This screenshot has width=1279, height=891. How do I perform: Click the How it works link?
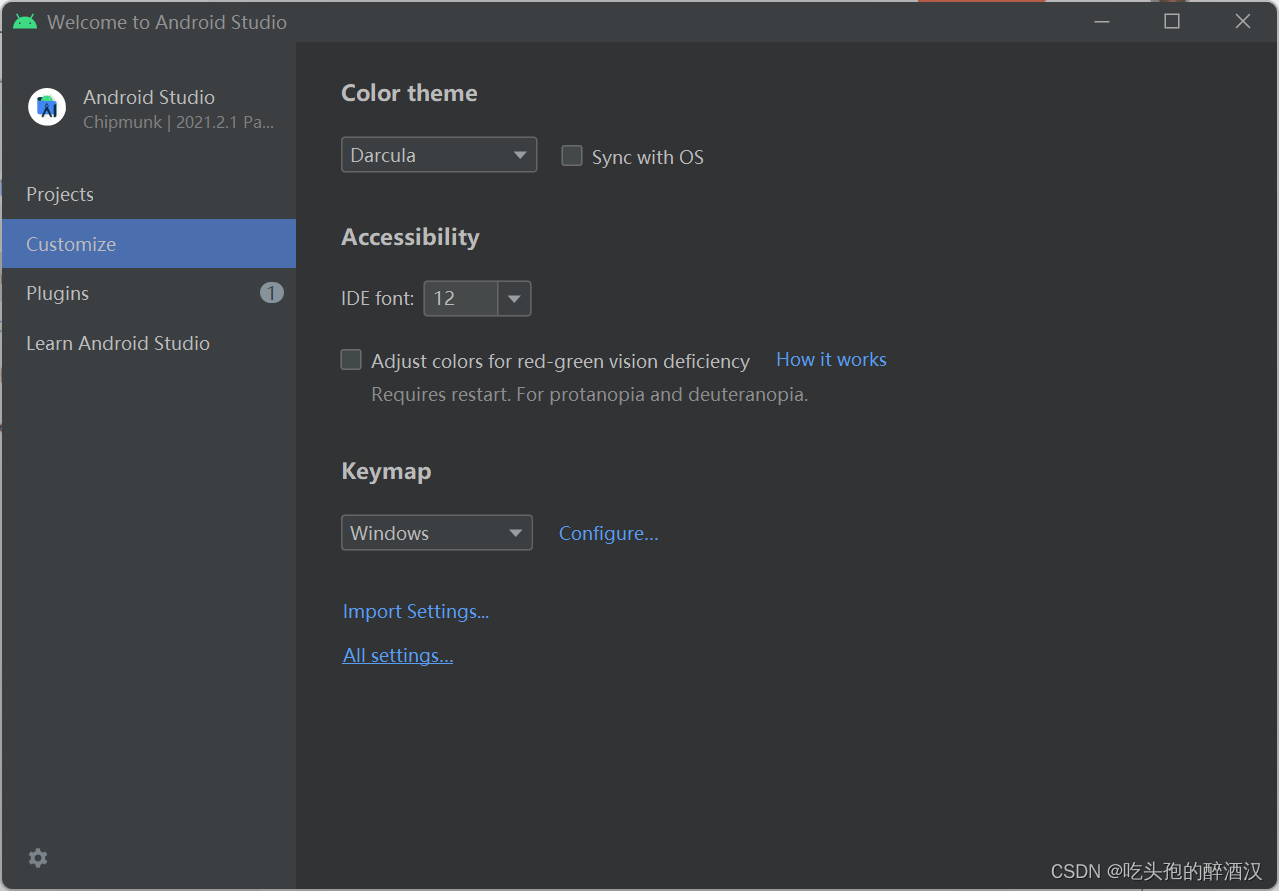coord(831,359)
